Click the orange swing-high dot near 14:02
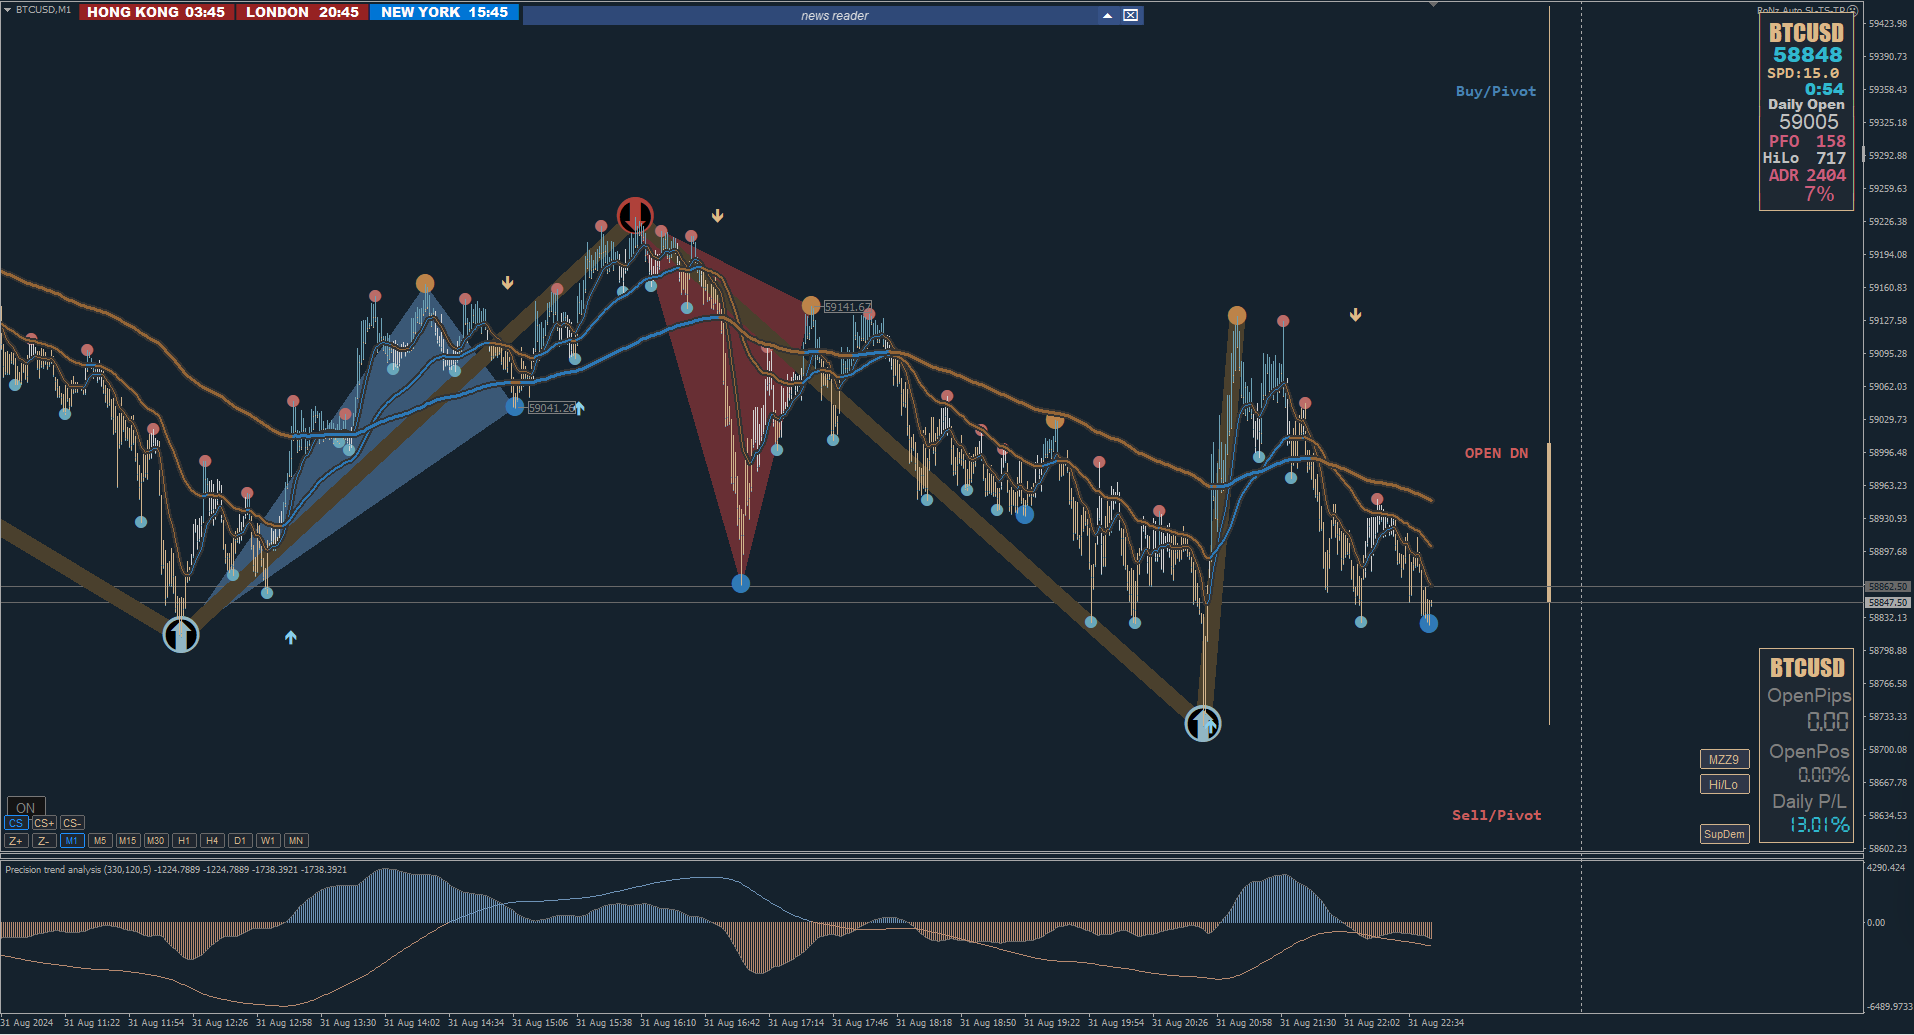The height and width of the screenshot is (1035, 1914). pos(425,284)
